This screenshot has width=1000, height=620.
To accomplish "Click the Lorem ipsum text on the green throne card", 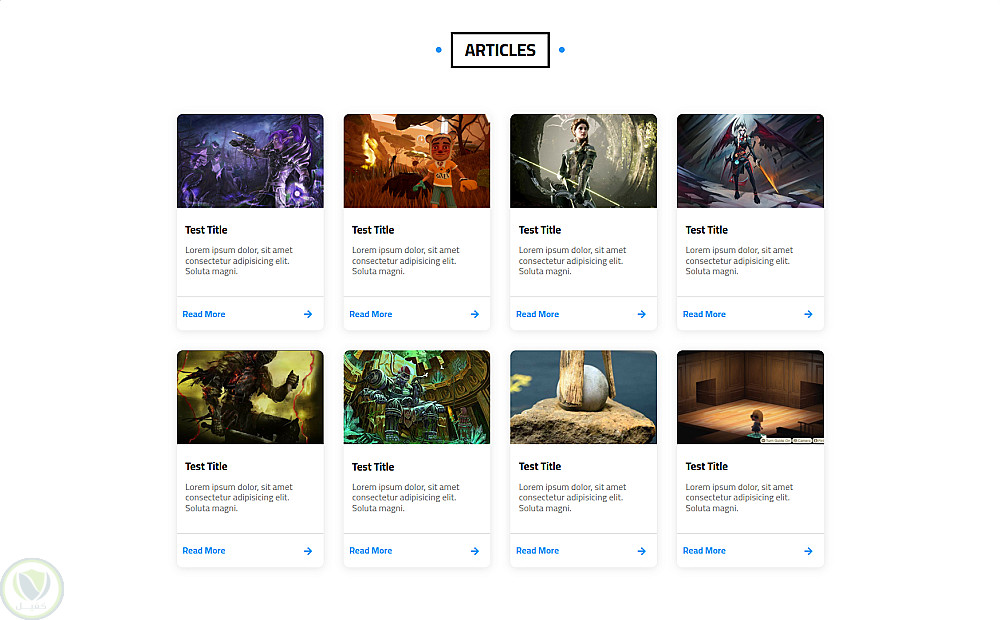I will click(406, 498).
